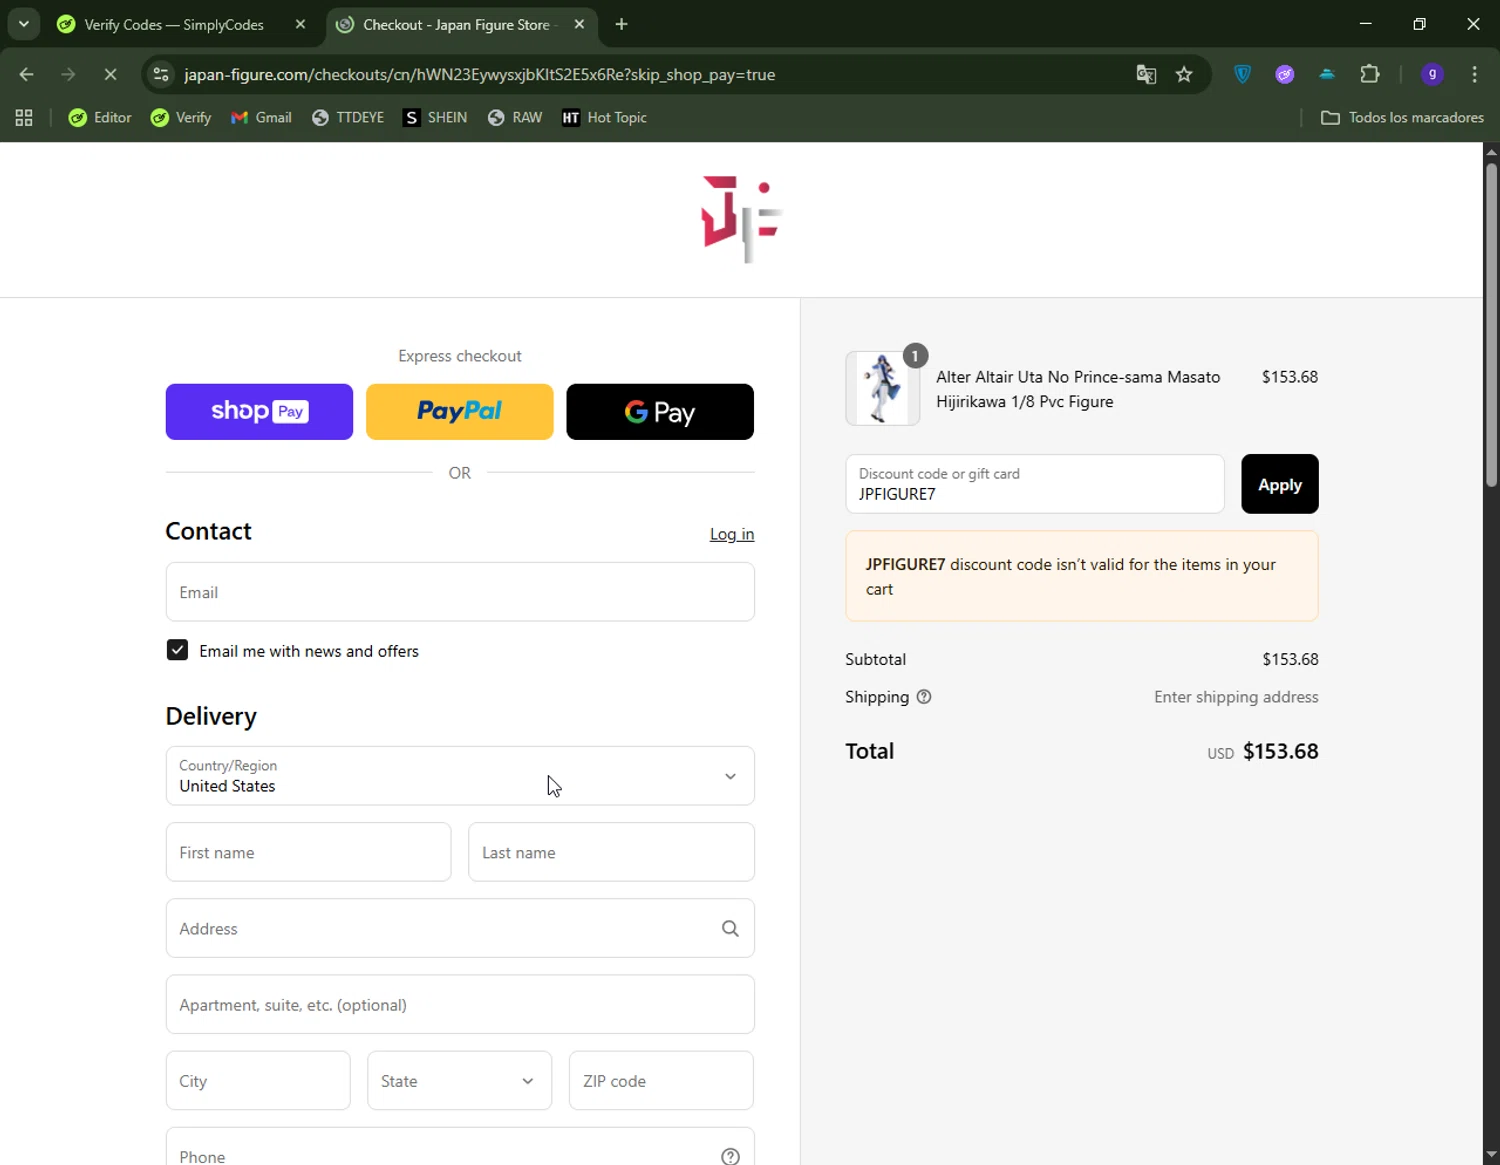Click the Last name field
The image size is (1500, 1165).
click(x=611, y=852)
